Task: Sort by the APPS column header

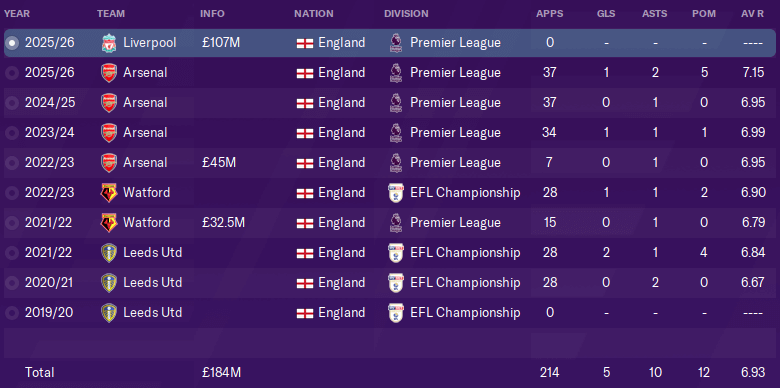Action: (x=550, y=14)
